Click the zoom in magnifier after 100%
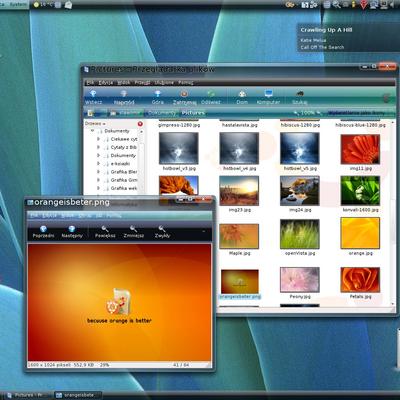This screenshot has width=400, height=400. click(x=318, y=113)
